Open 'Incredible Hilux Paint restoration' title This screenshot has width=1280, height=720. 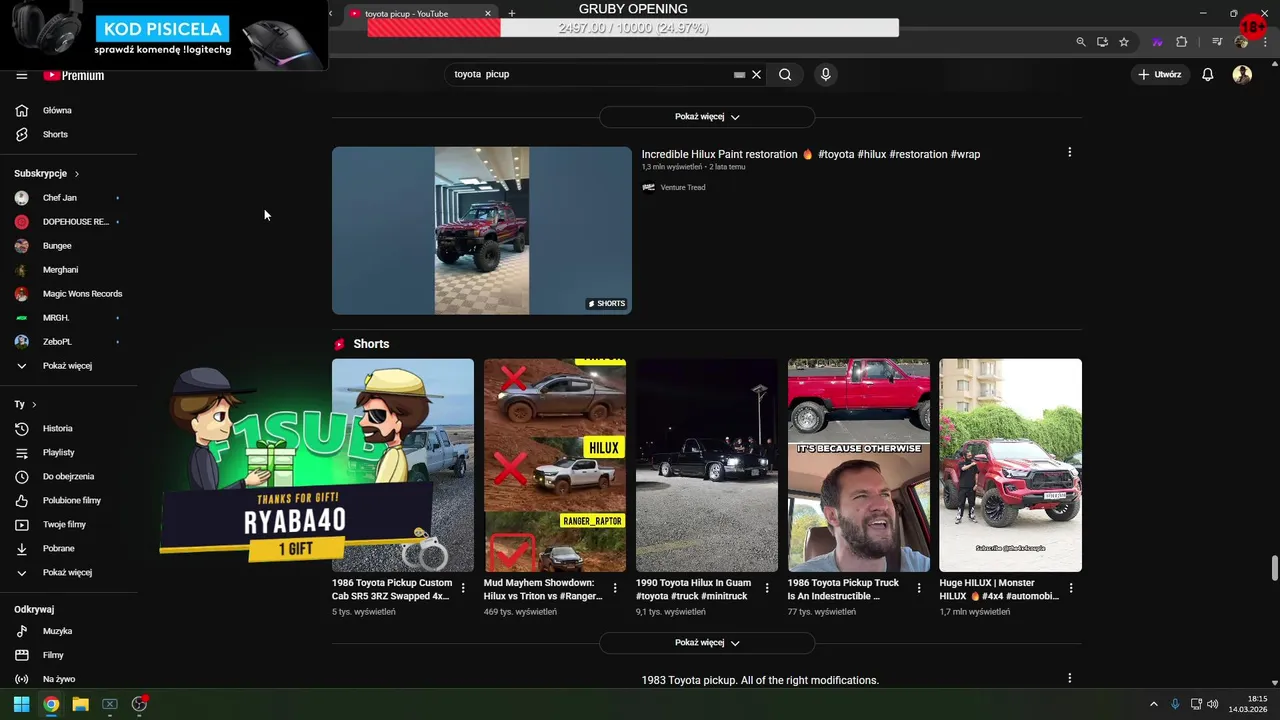811,154
